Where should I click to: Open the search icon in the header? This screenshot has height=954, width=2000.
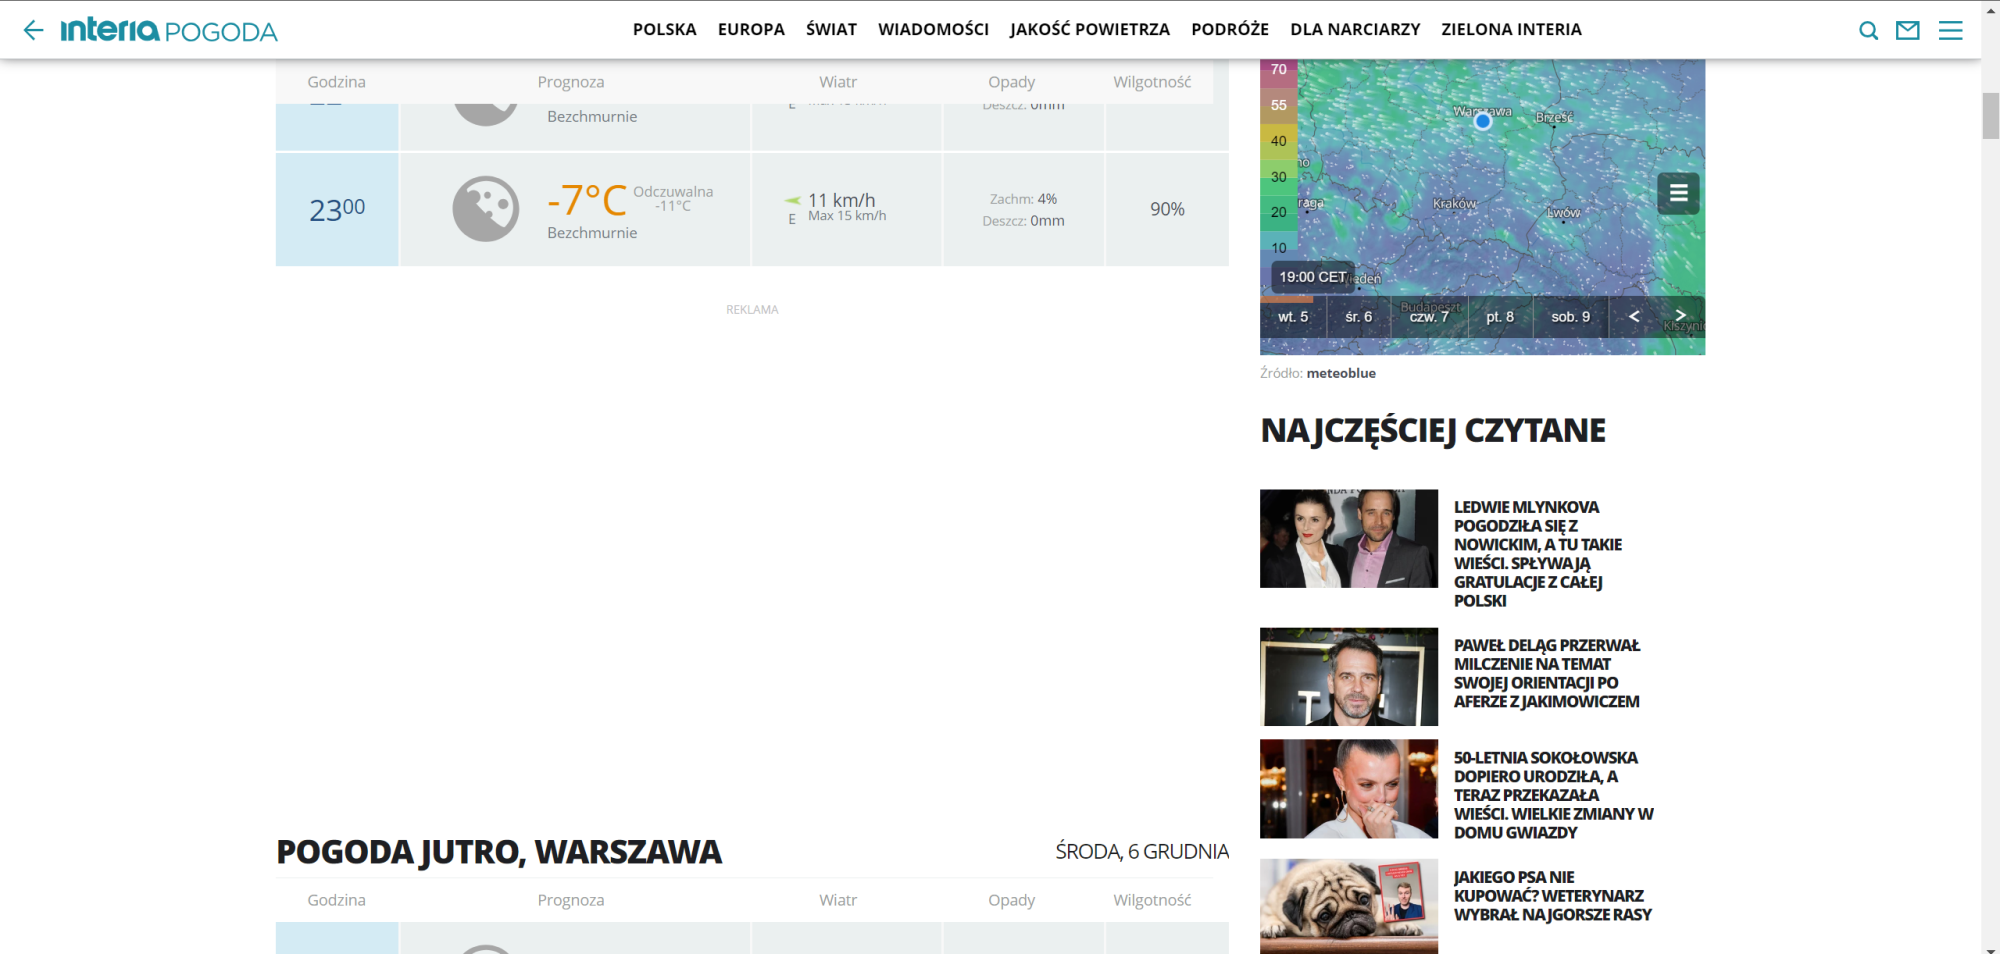[1868, 29]
